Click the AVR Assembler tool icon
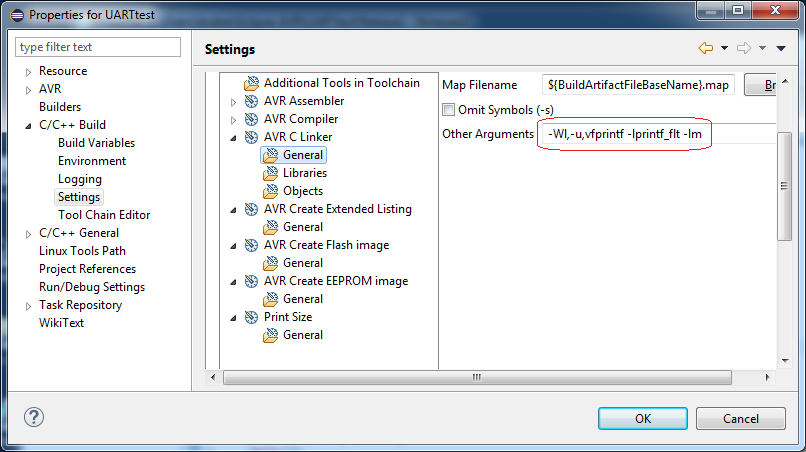The height and width of the screenshot is (452, 806). (x=251, y=101)
